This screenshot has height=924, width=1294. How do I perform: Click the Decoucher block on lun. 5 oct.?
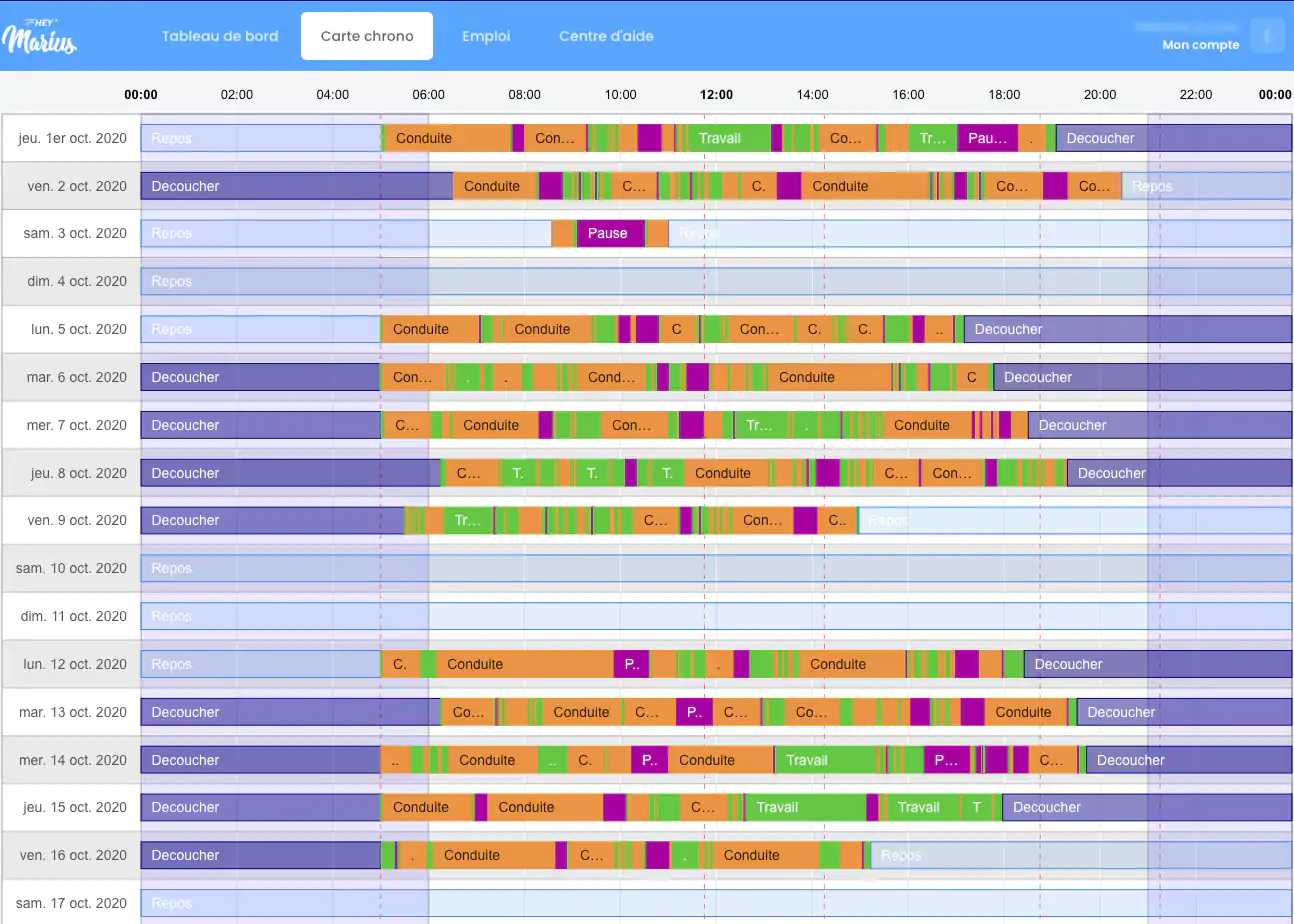(1128, 329)
